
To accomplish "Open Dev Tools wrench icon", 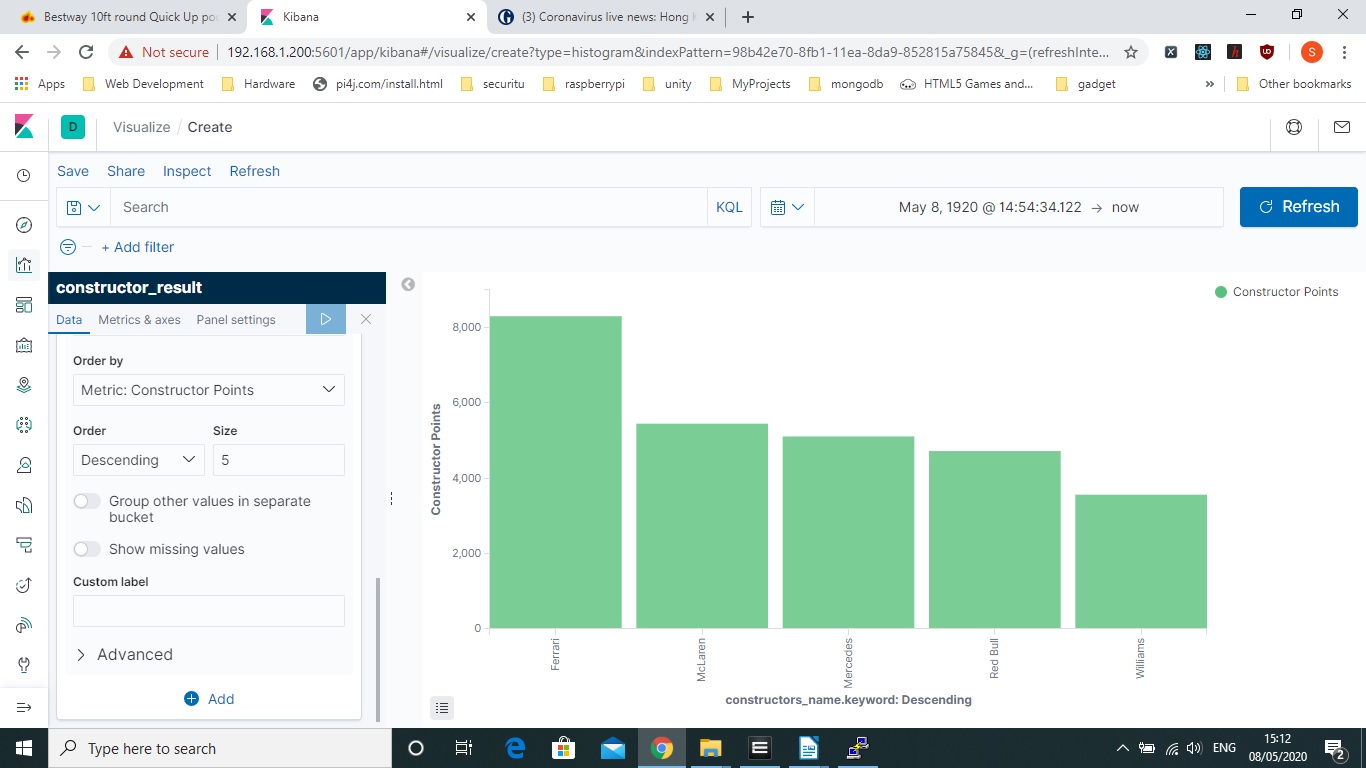I will (24, 665).
